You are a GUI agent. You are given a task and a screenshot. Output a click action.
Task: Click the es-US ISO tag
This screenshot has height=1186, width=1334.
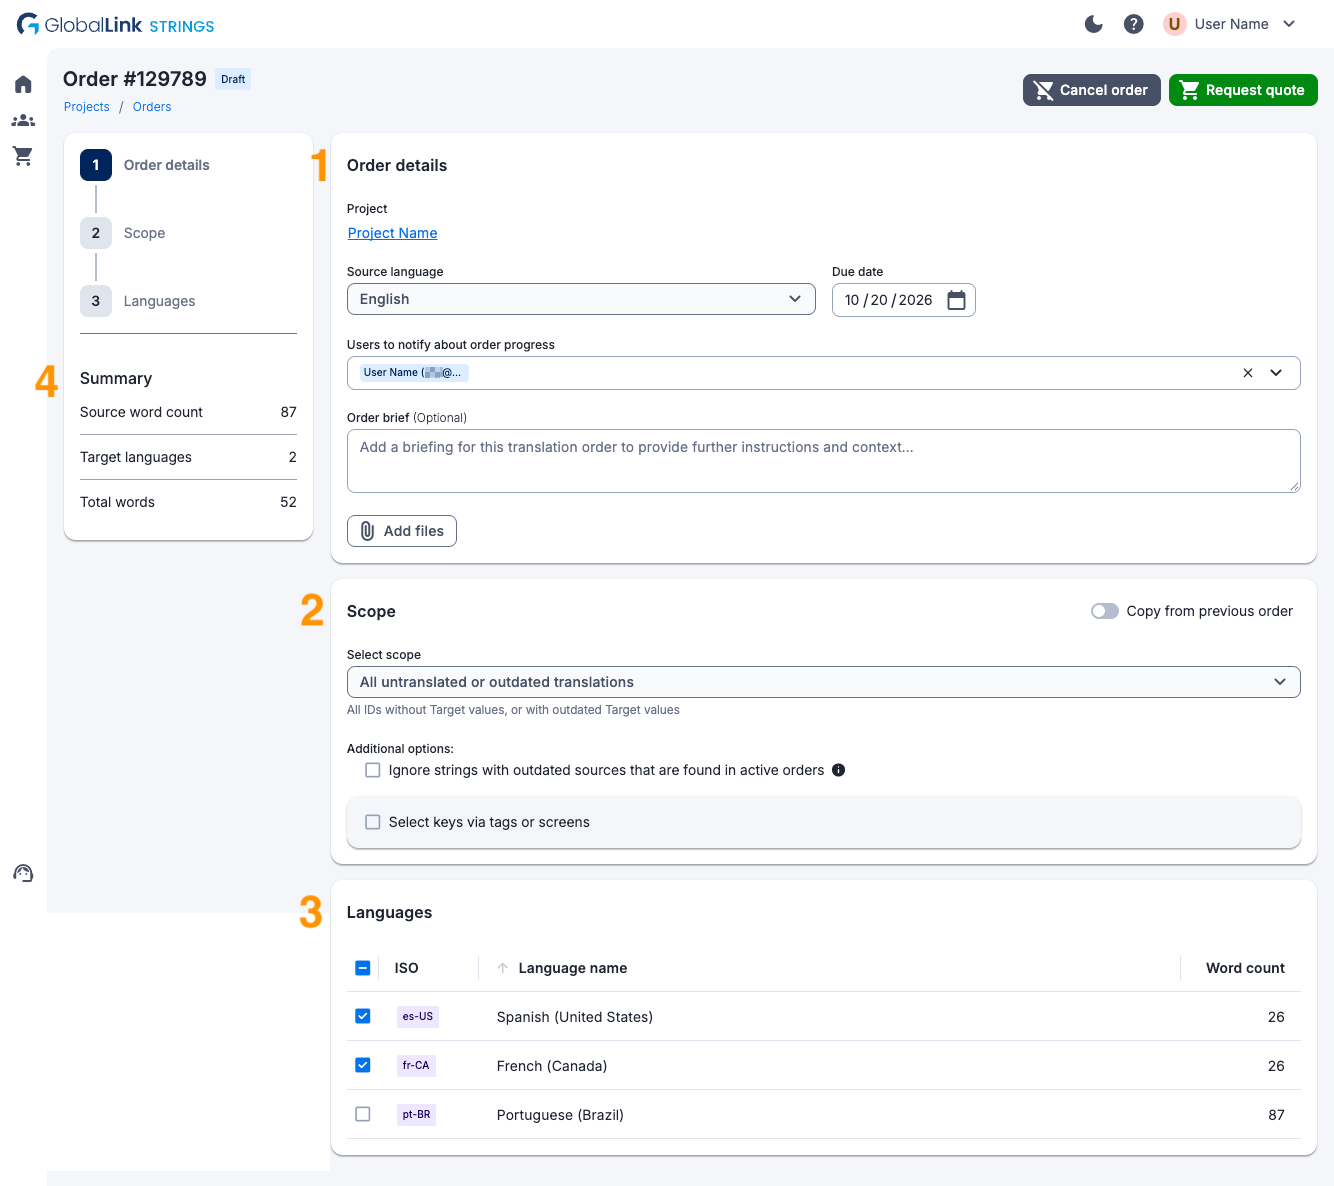tap(418, 1016)
